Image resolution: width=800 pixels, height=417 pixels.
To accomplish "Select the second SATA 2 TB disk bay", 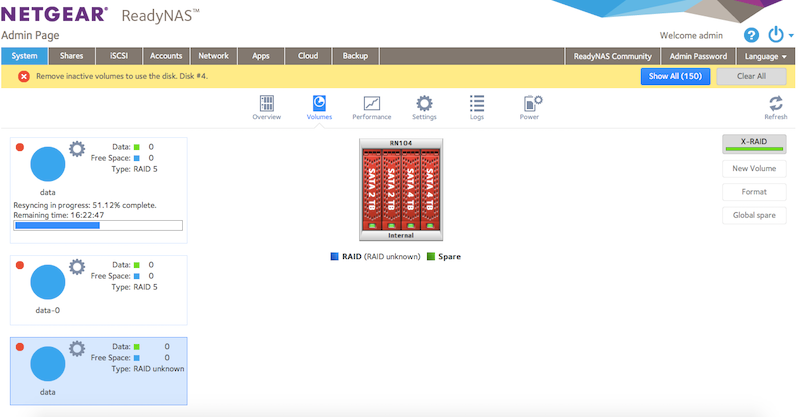I will click(391, 189).
